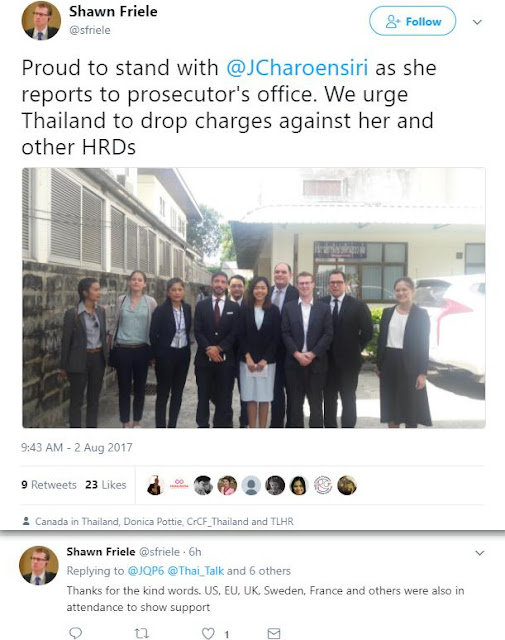This screenshot has height=640, width=505.
Task: Open the @JCharoensiri mention link
Action: [x=297, y=68]
